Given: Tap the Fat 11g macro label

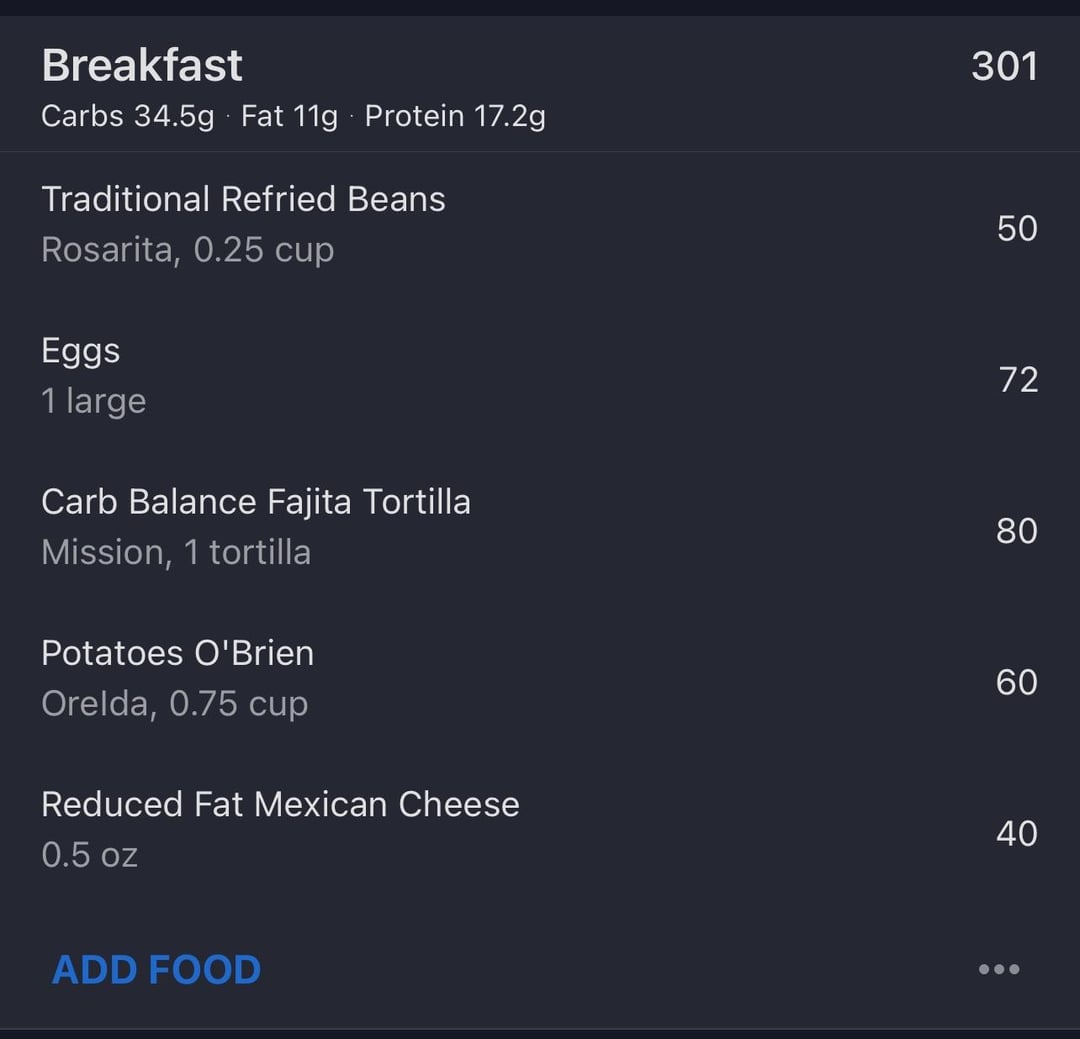Looking at the screenshot, I should [x=289, y=116].
